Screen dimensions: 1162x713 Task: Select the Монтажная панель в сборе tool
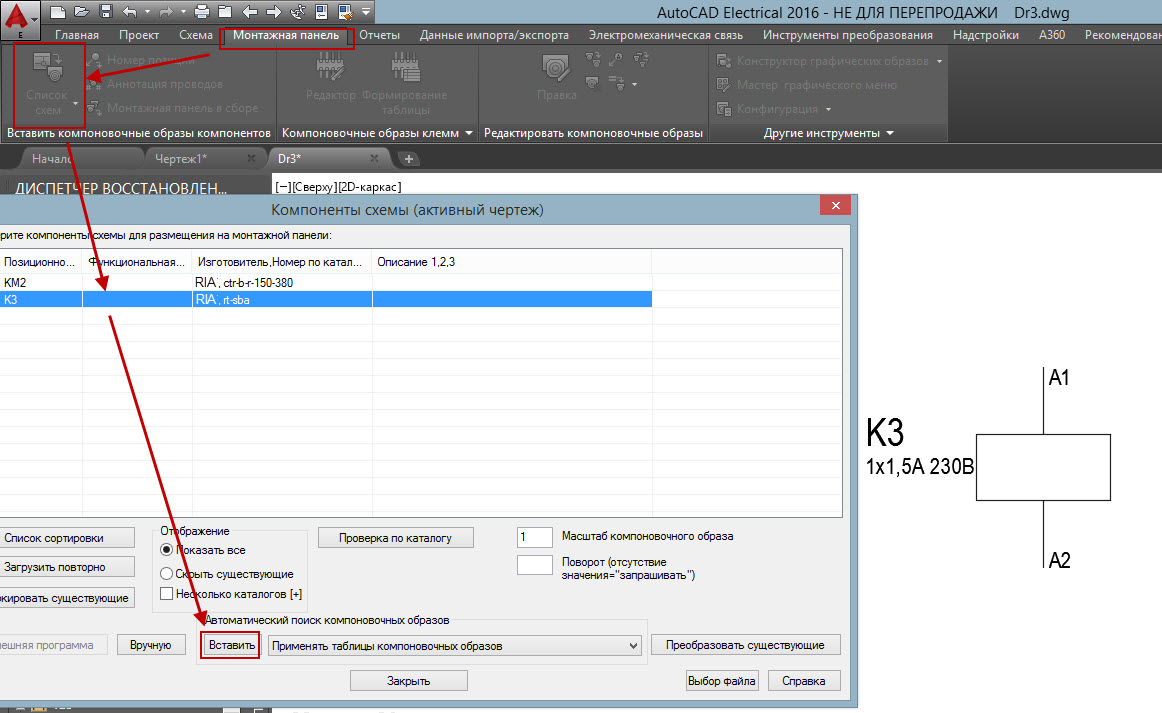pyautogui.click(x=173, y=107)
